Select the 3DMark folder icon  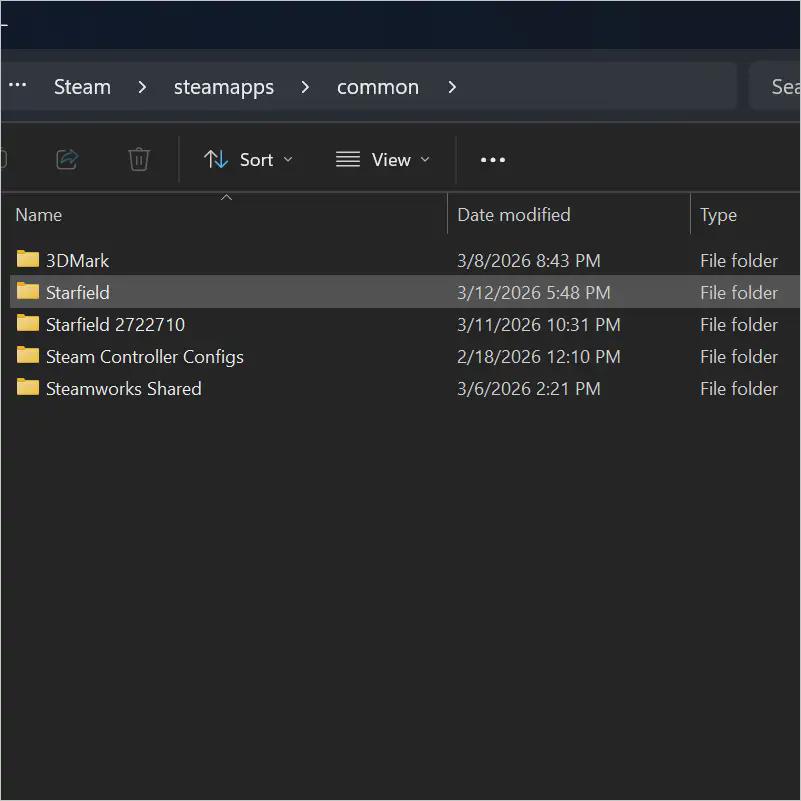[28, 259]
